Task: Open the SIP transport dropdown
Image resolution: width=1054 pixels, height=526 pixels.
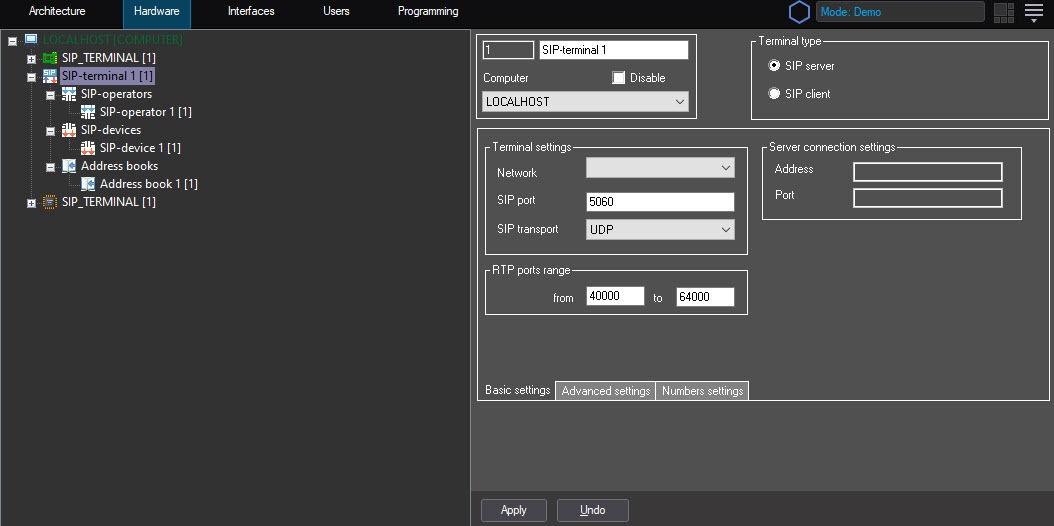Action: 660,230
